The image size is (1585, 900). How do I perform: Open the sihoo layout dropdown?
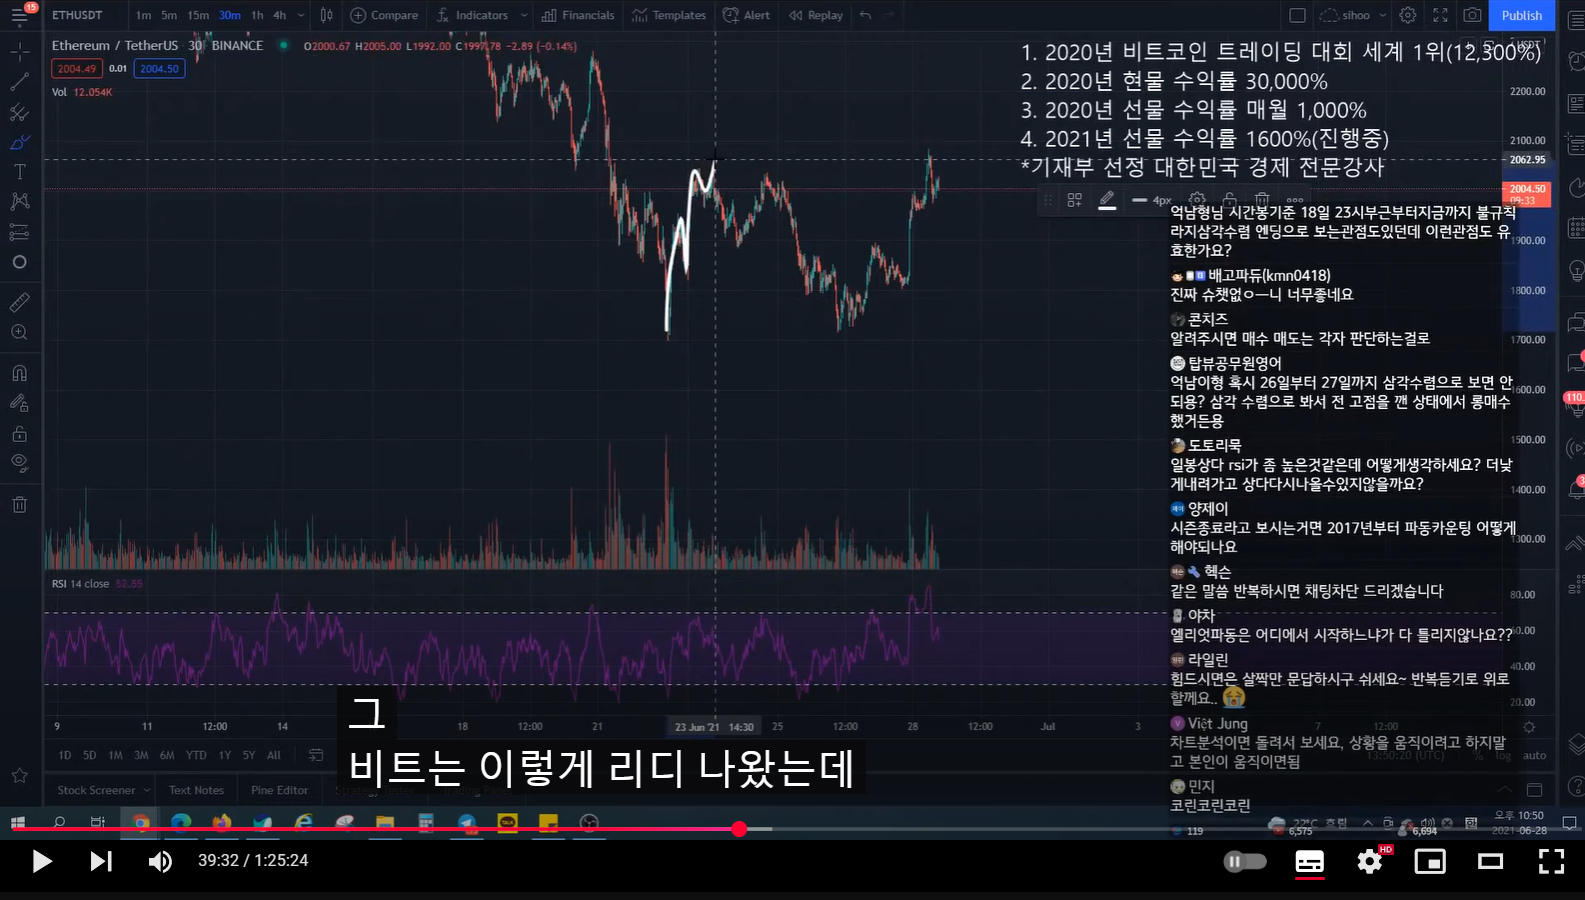1353,15
